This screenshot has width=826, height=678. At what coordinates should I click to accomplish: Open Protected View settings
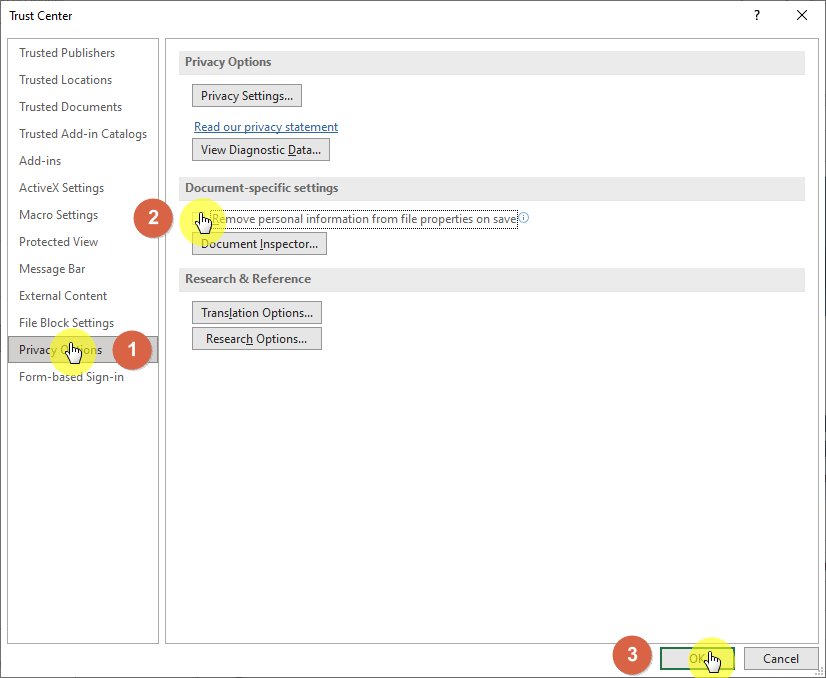58,242
